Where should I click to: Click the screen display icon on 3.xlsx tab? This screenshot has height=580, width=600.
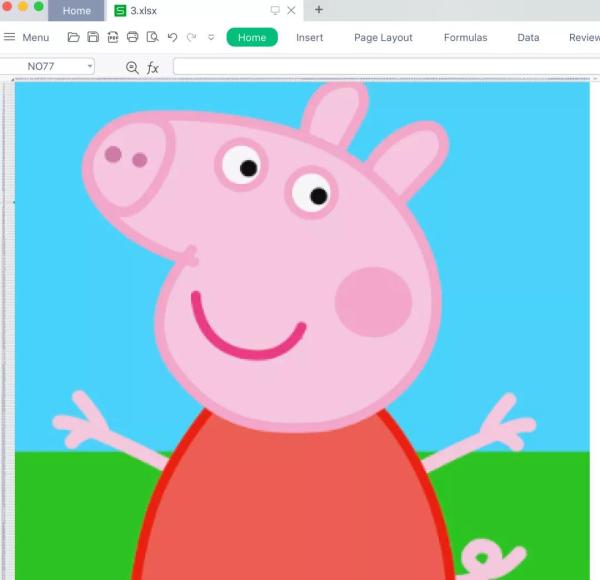click(275, 10)
